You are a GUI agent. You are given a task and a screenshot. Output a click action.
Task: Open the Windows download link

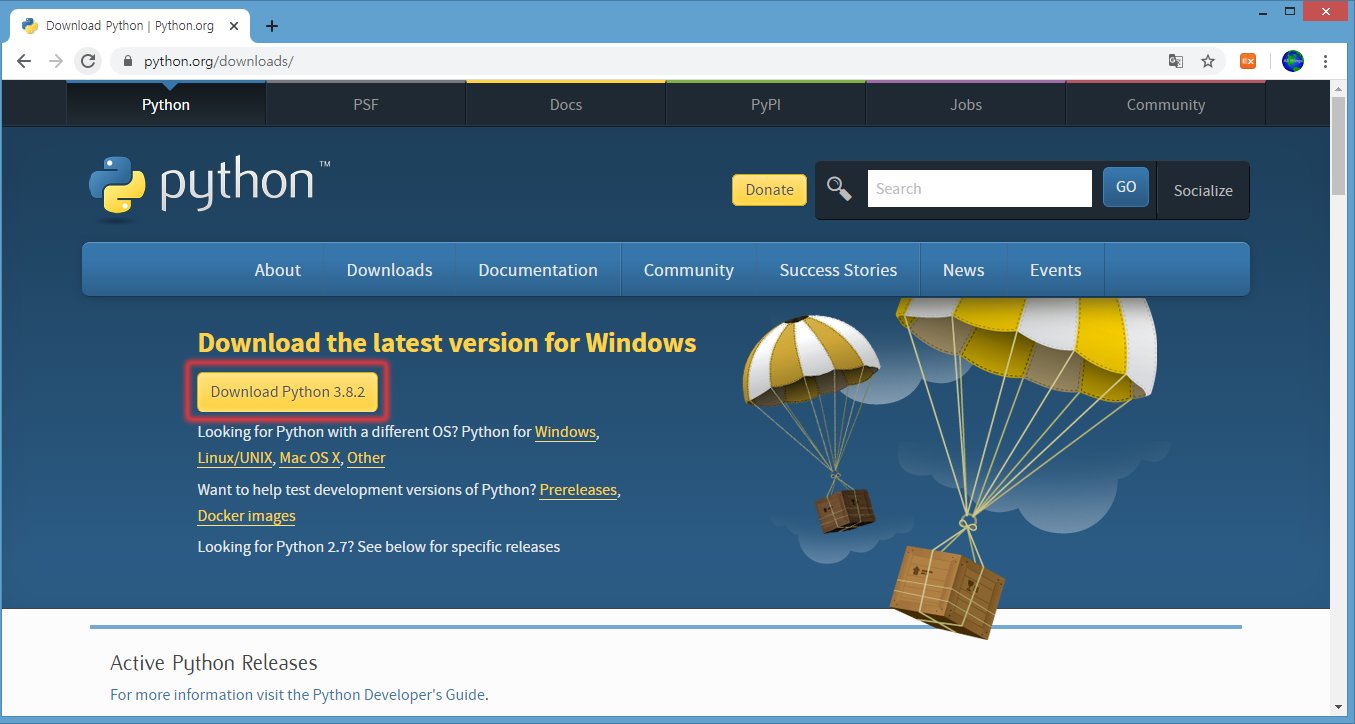click(x=566, y=432)
